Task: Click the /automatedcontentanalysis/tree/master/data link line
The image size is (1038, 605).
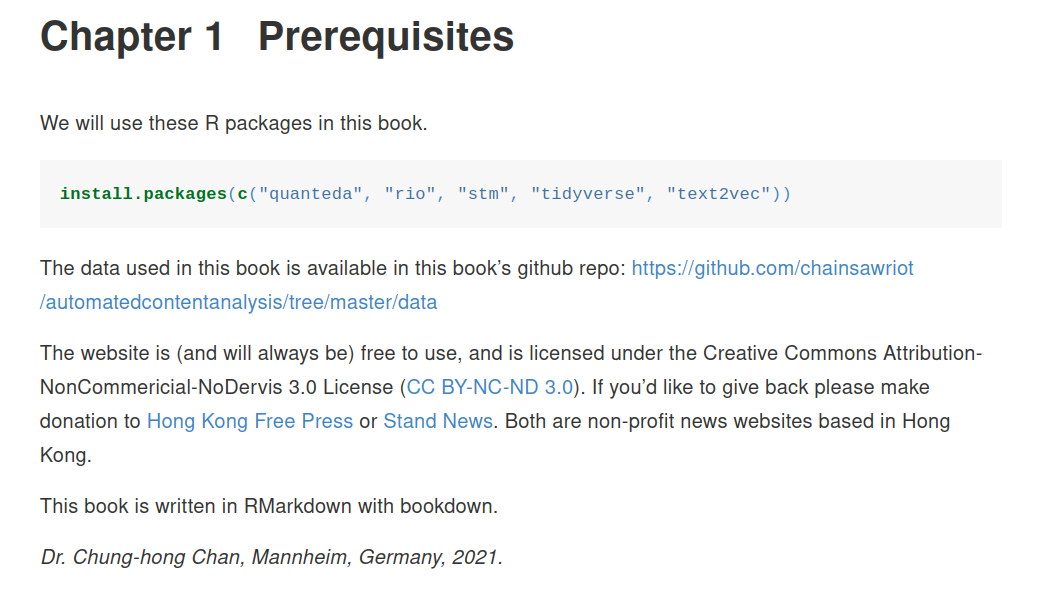Action: (238, 302)
